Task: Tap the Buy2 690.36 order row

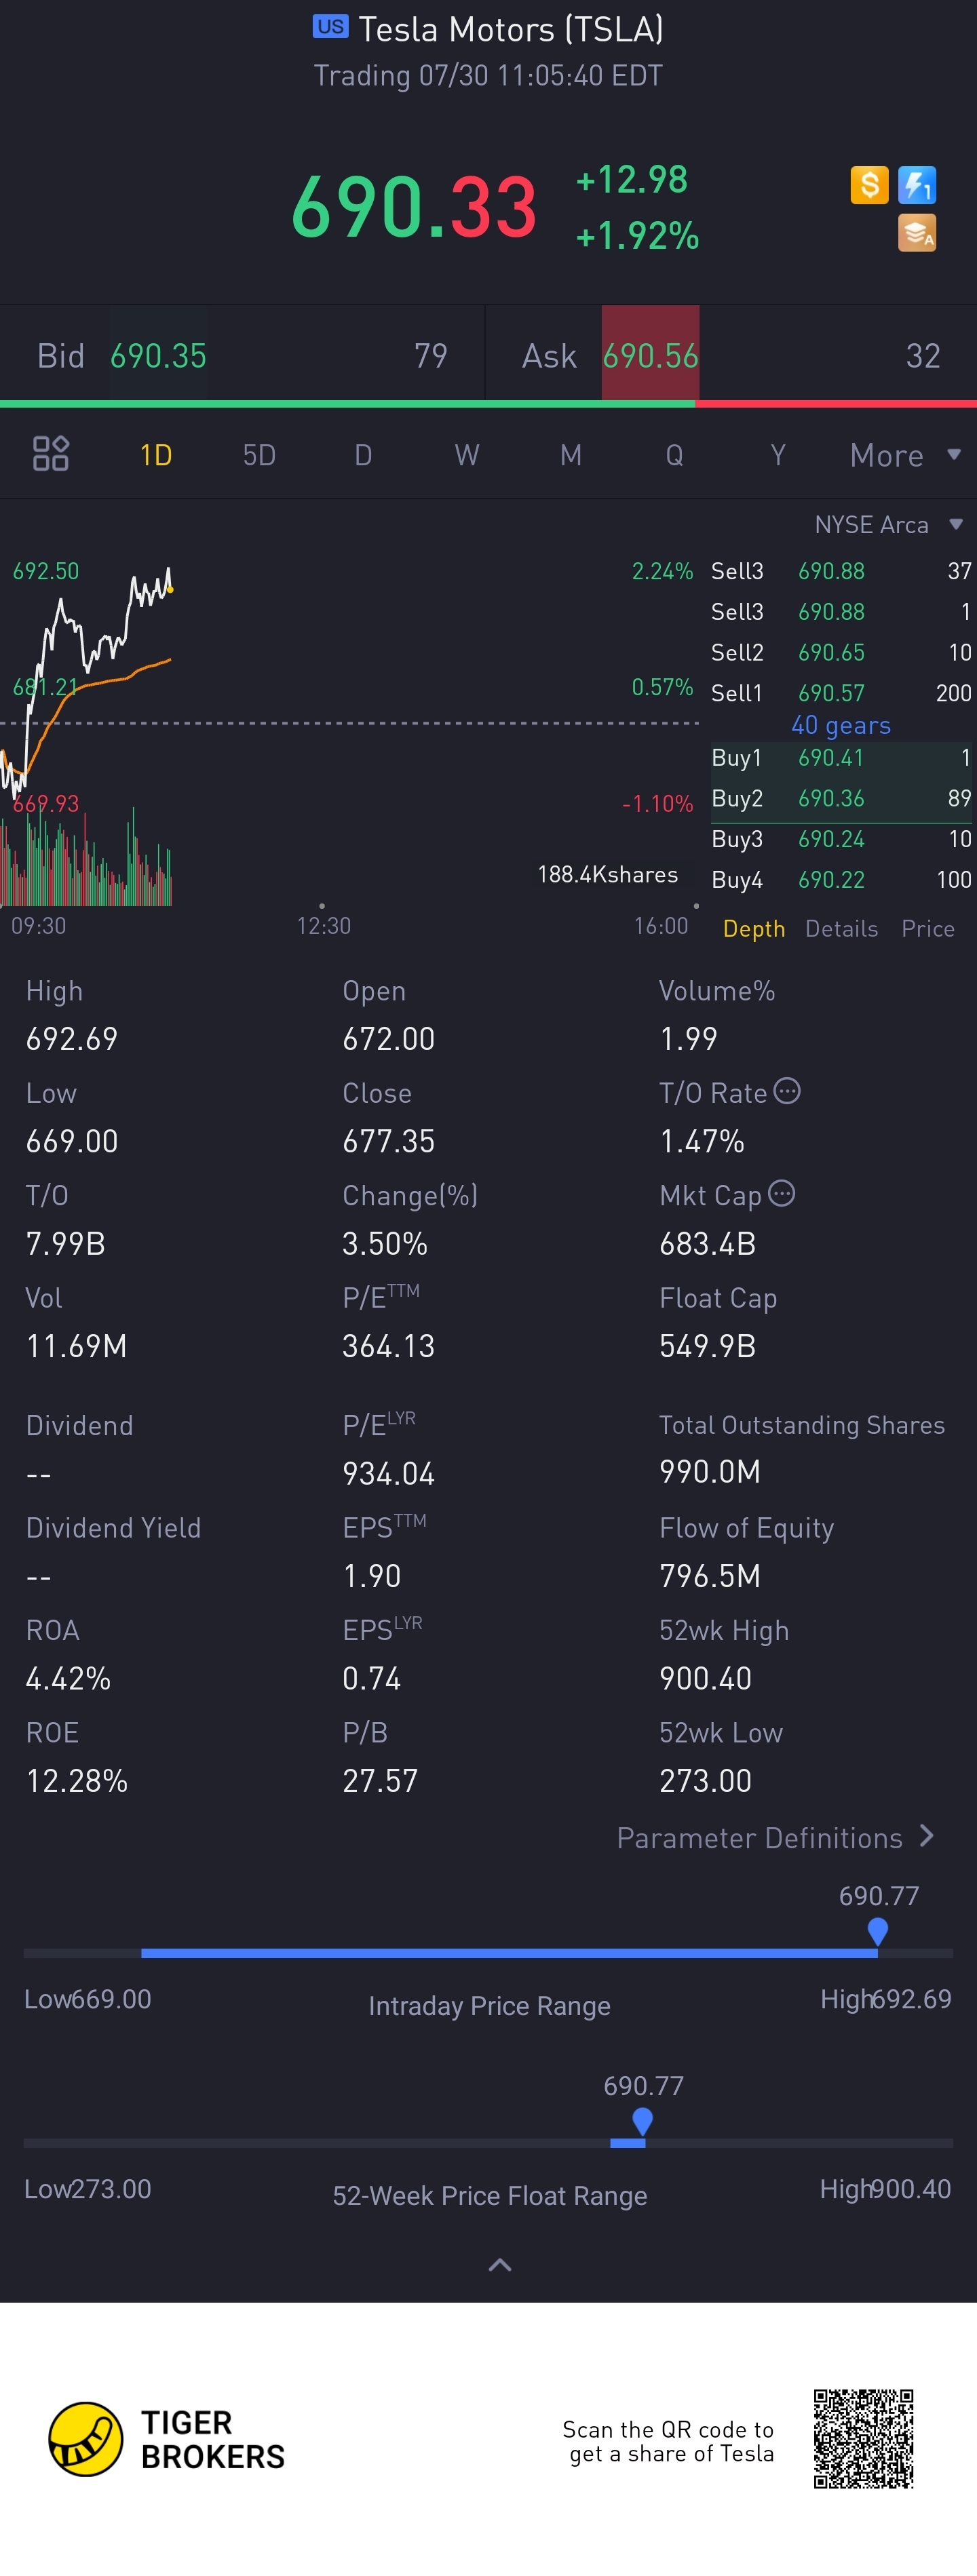Action: (841, 798)
